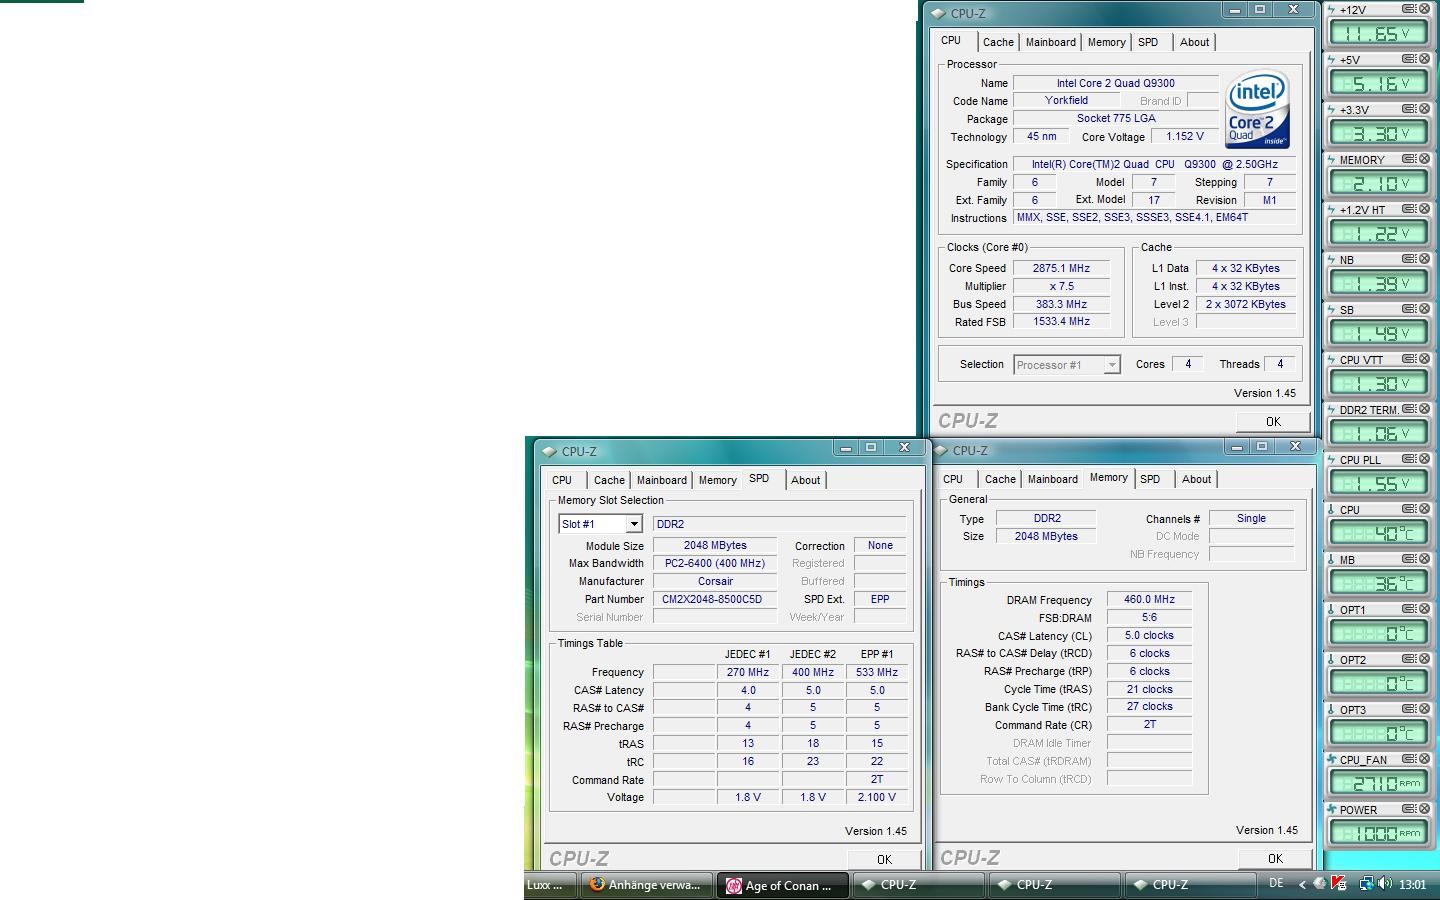
Task: Open settings icon of the +1.2V HT sensor
Action: pos(1408,209)
